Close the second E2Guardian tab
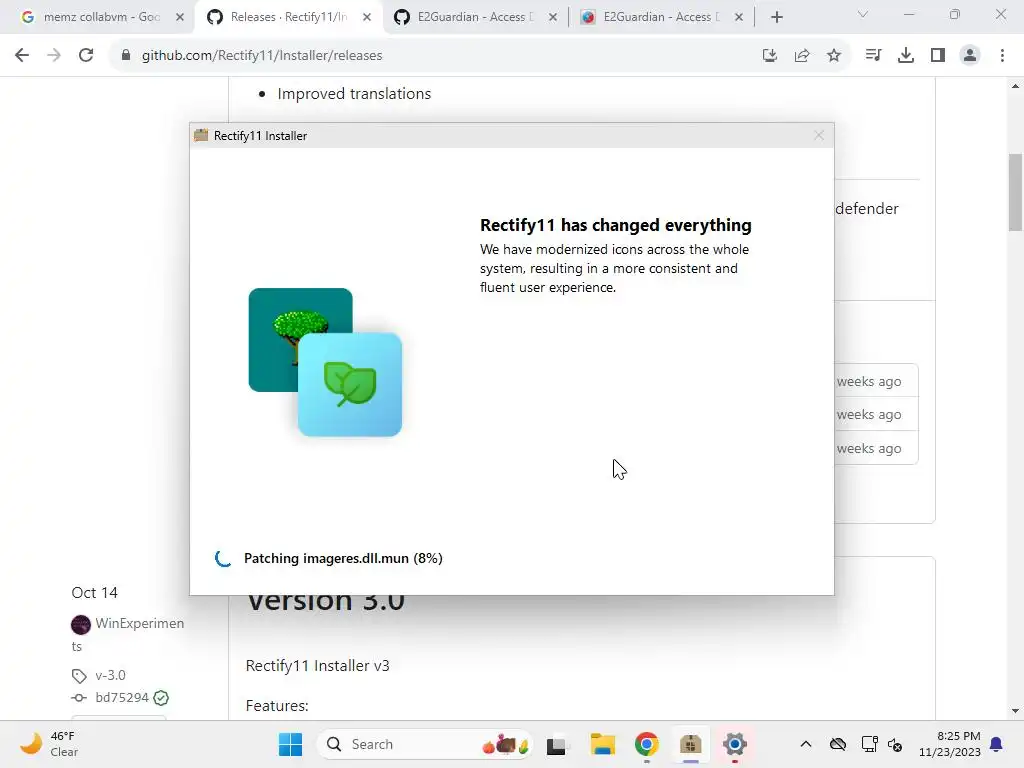The width and height of the screenshot is (1024, 768). tap(739, 18)
